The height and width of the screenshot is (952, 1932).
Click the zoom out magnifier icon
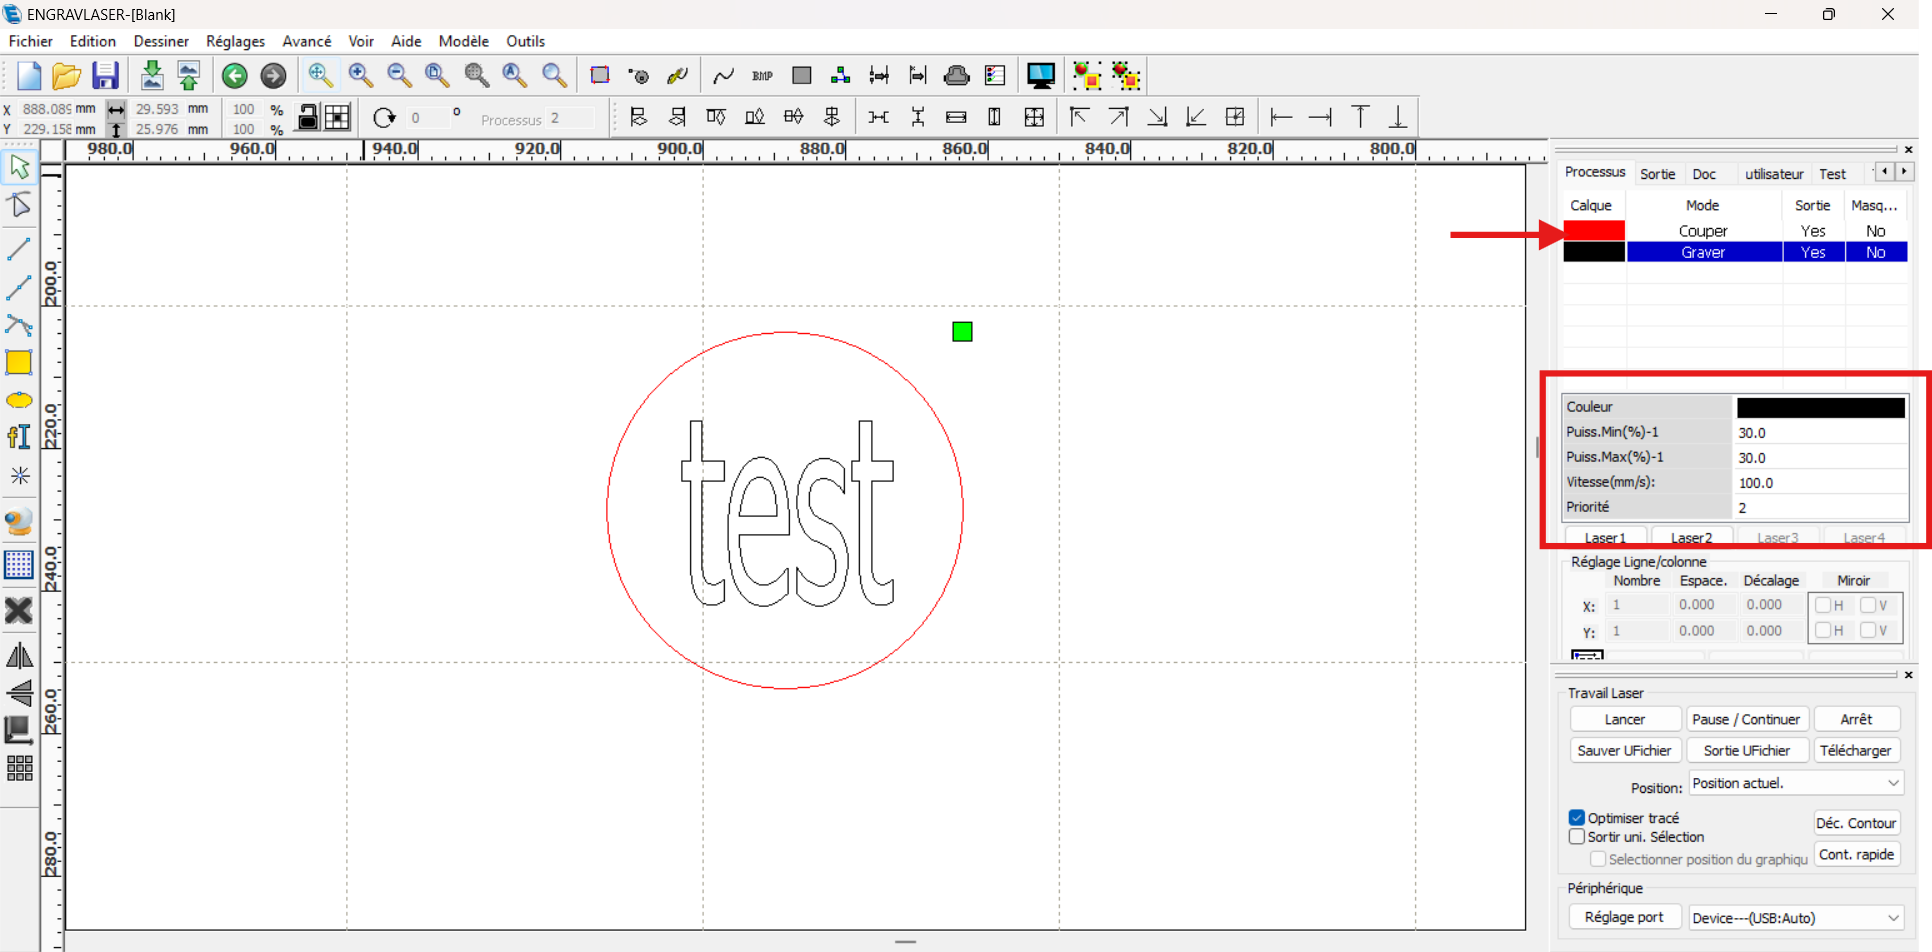pyautogui.click(x=399, y=76)
